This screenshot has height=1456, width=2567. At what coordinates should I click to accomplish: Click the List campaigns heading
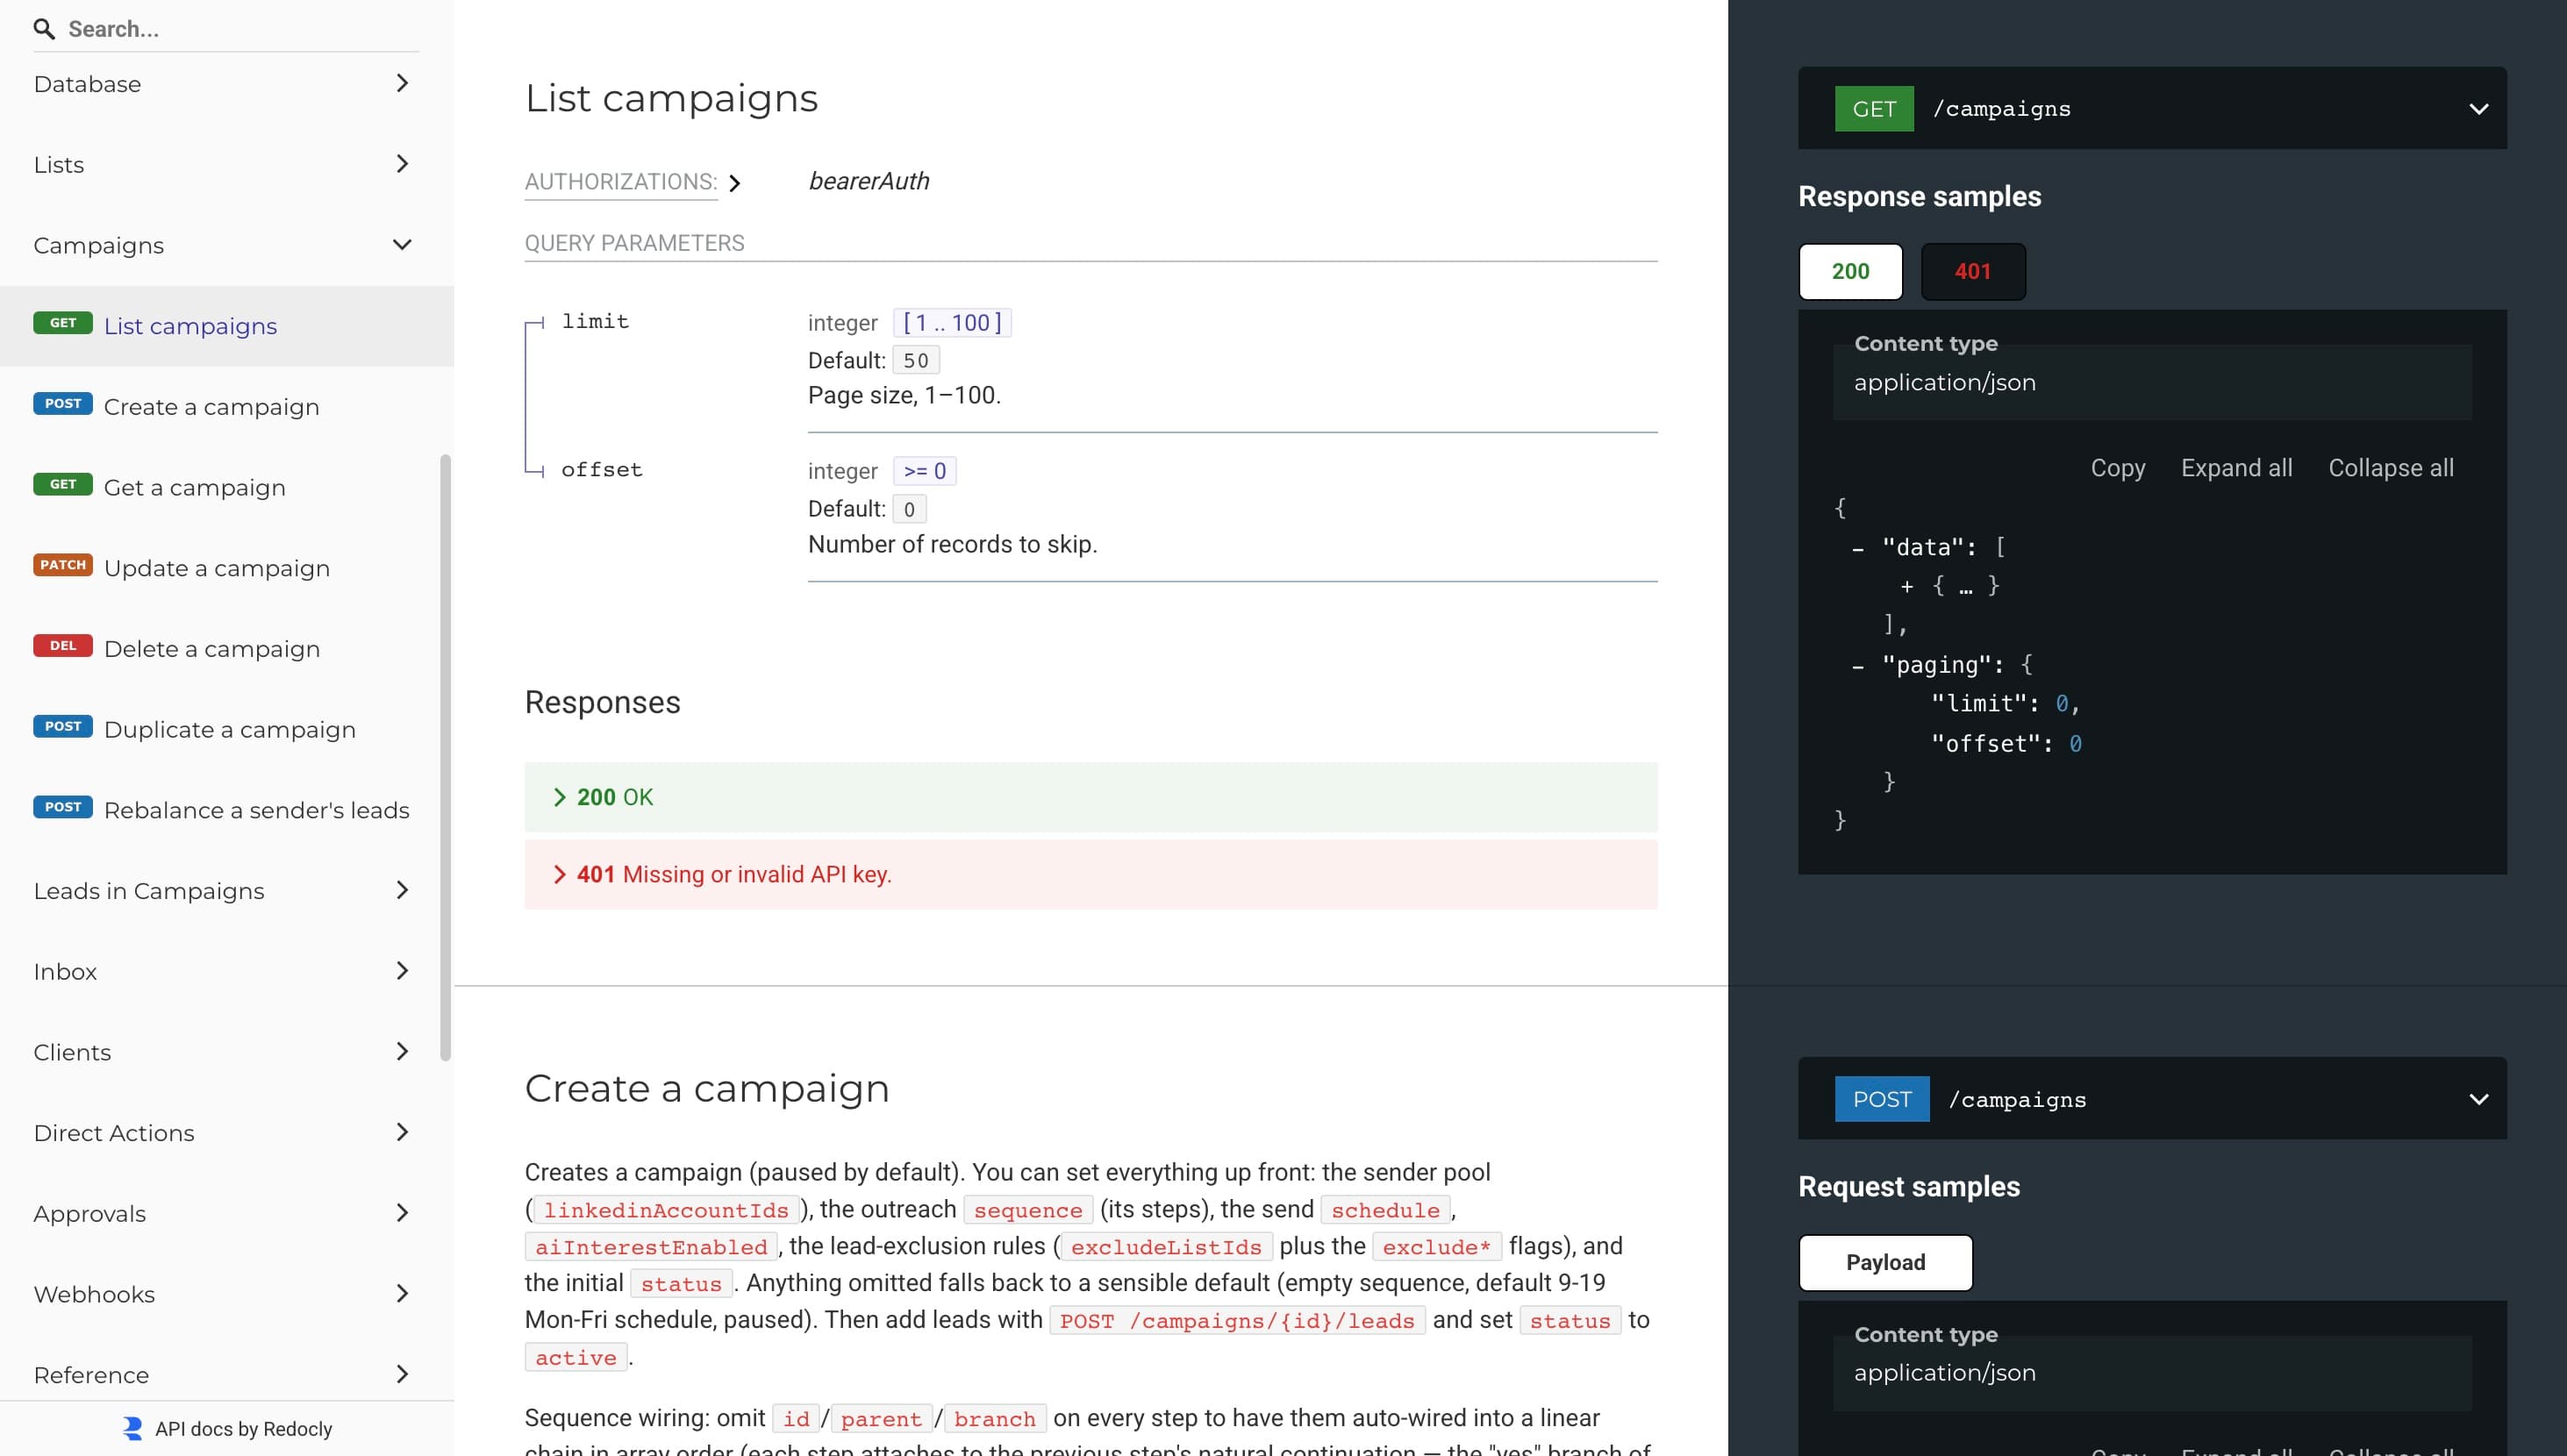[x=671, y=98]
